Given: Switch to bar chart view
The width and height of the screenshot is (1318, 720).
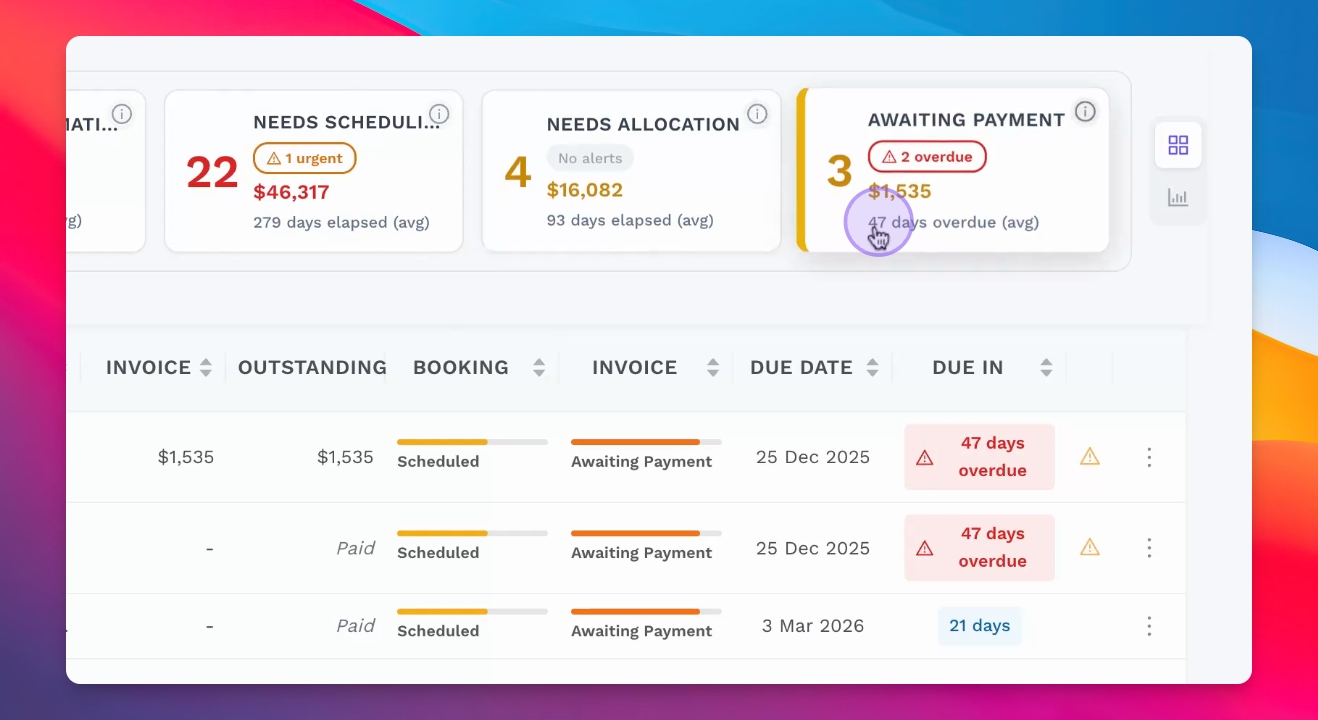Looking at the screenshot, I should pyautogui.click(x=1178, y=197).
